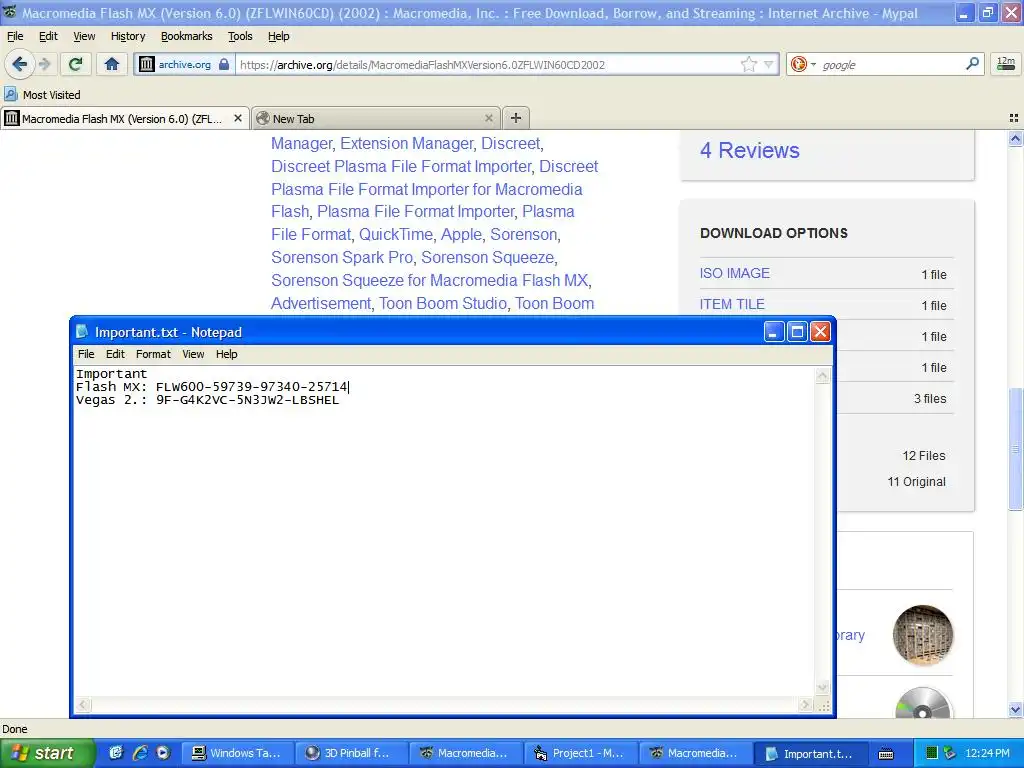Image resolution: width=1024 pixels, height=768 pixels.
Task: Click Notepad's horizontal scrollbar right arrow
Action: [x=805, y=705]
